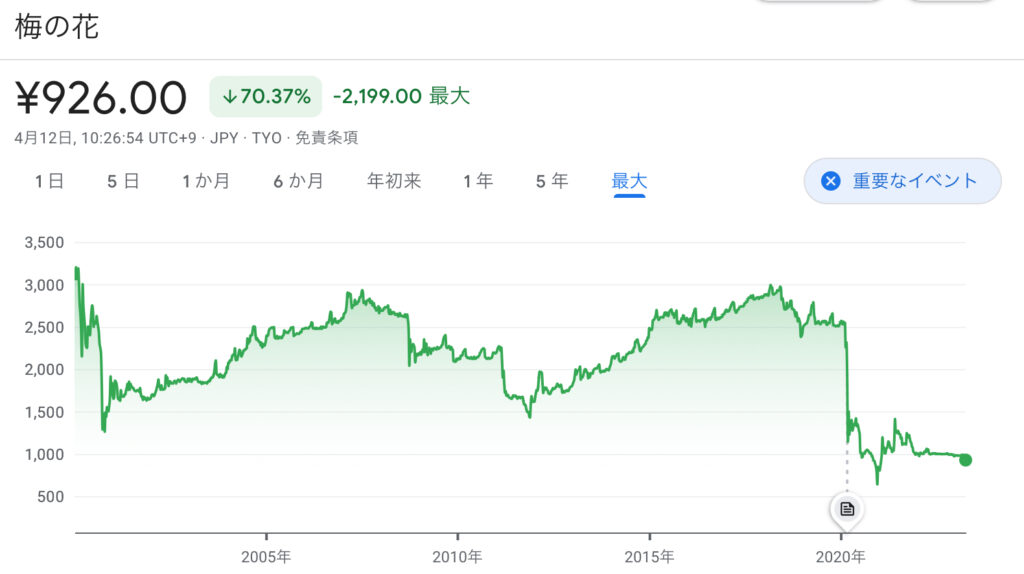The image size is (1024, 574).
Task: Click the X icon on 重要なイベント chip
Action: 830,181
